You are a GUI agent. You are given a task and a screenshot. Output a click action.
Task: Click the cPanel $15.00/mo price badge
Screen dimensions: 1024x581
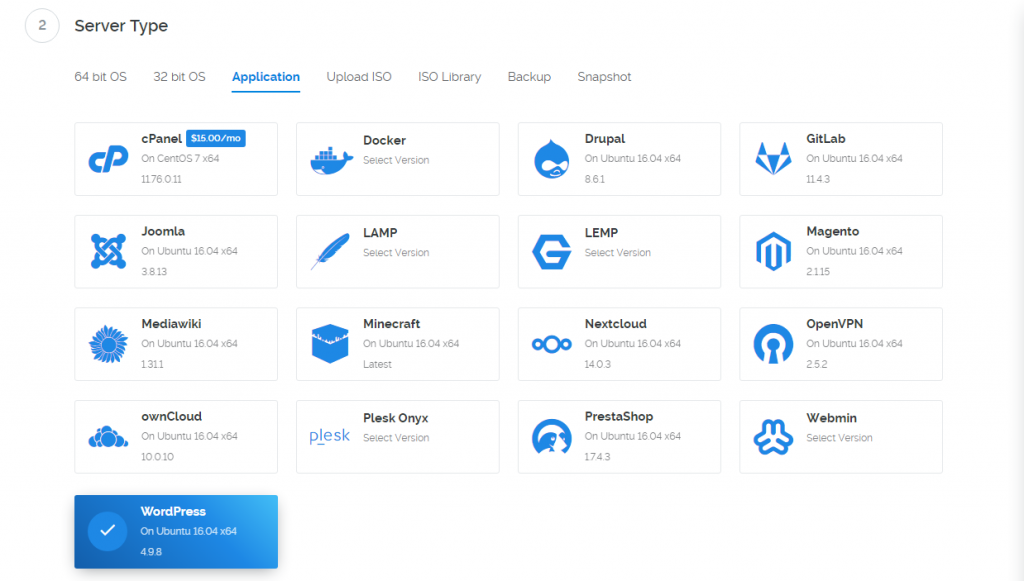click(x=216, y=138)
